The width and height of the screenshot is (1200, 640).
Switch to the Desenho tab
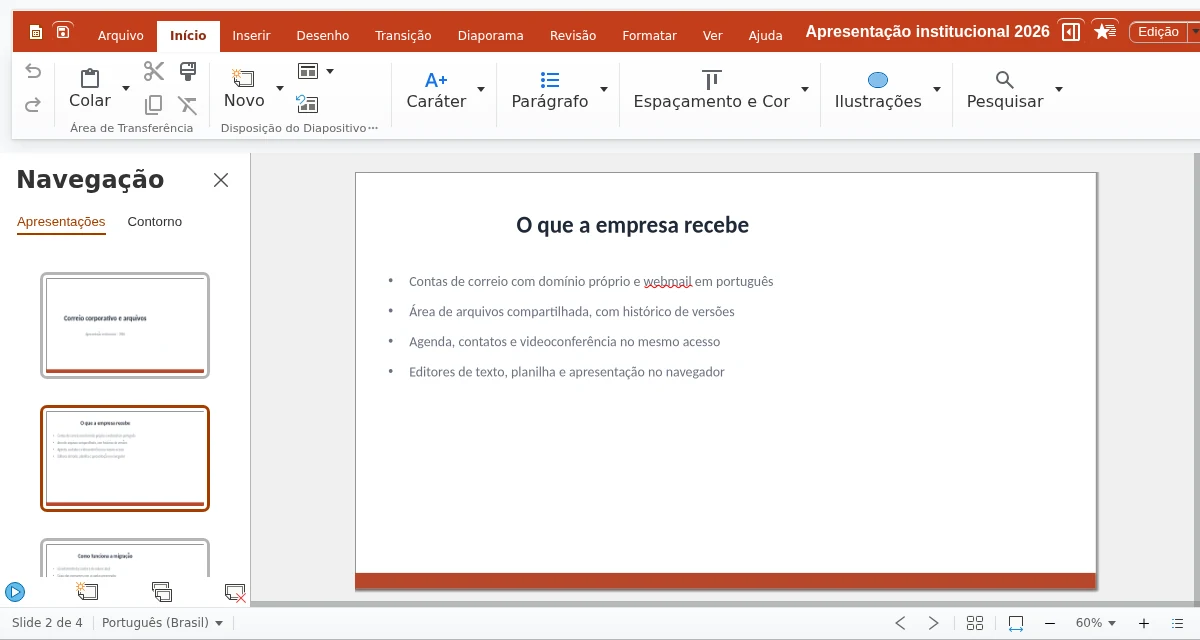pos(323,35)
